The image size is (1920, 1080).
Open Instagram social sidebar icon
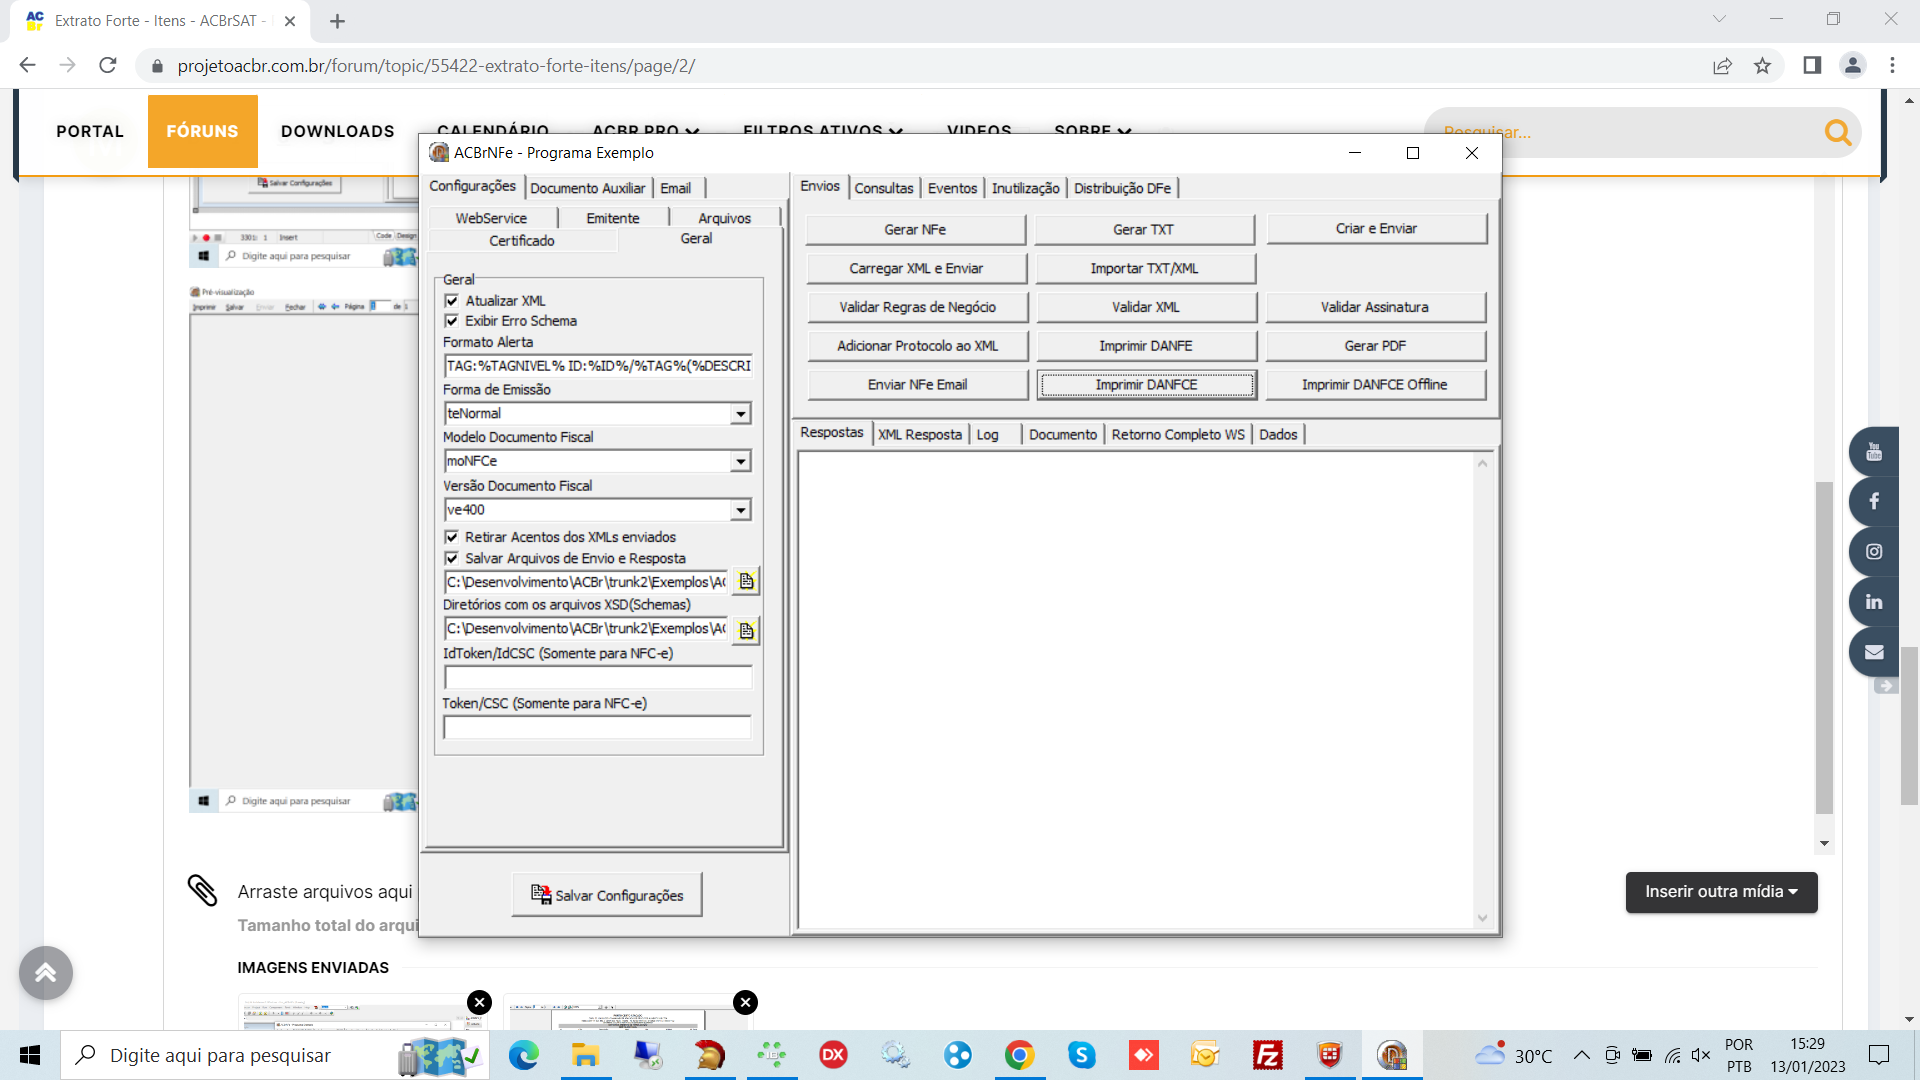click(1873, 551)
